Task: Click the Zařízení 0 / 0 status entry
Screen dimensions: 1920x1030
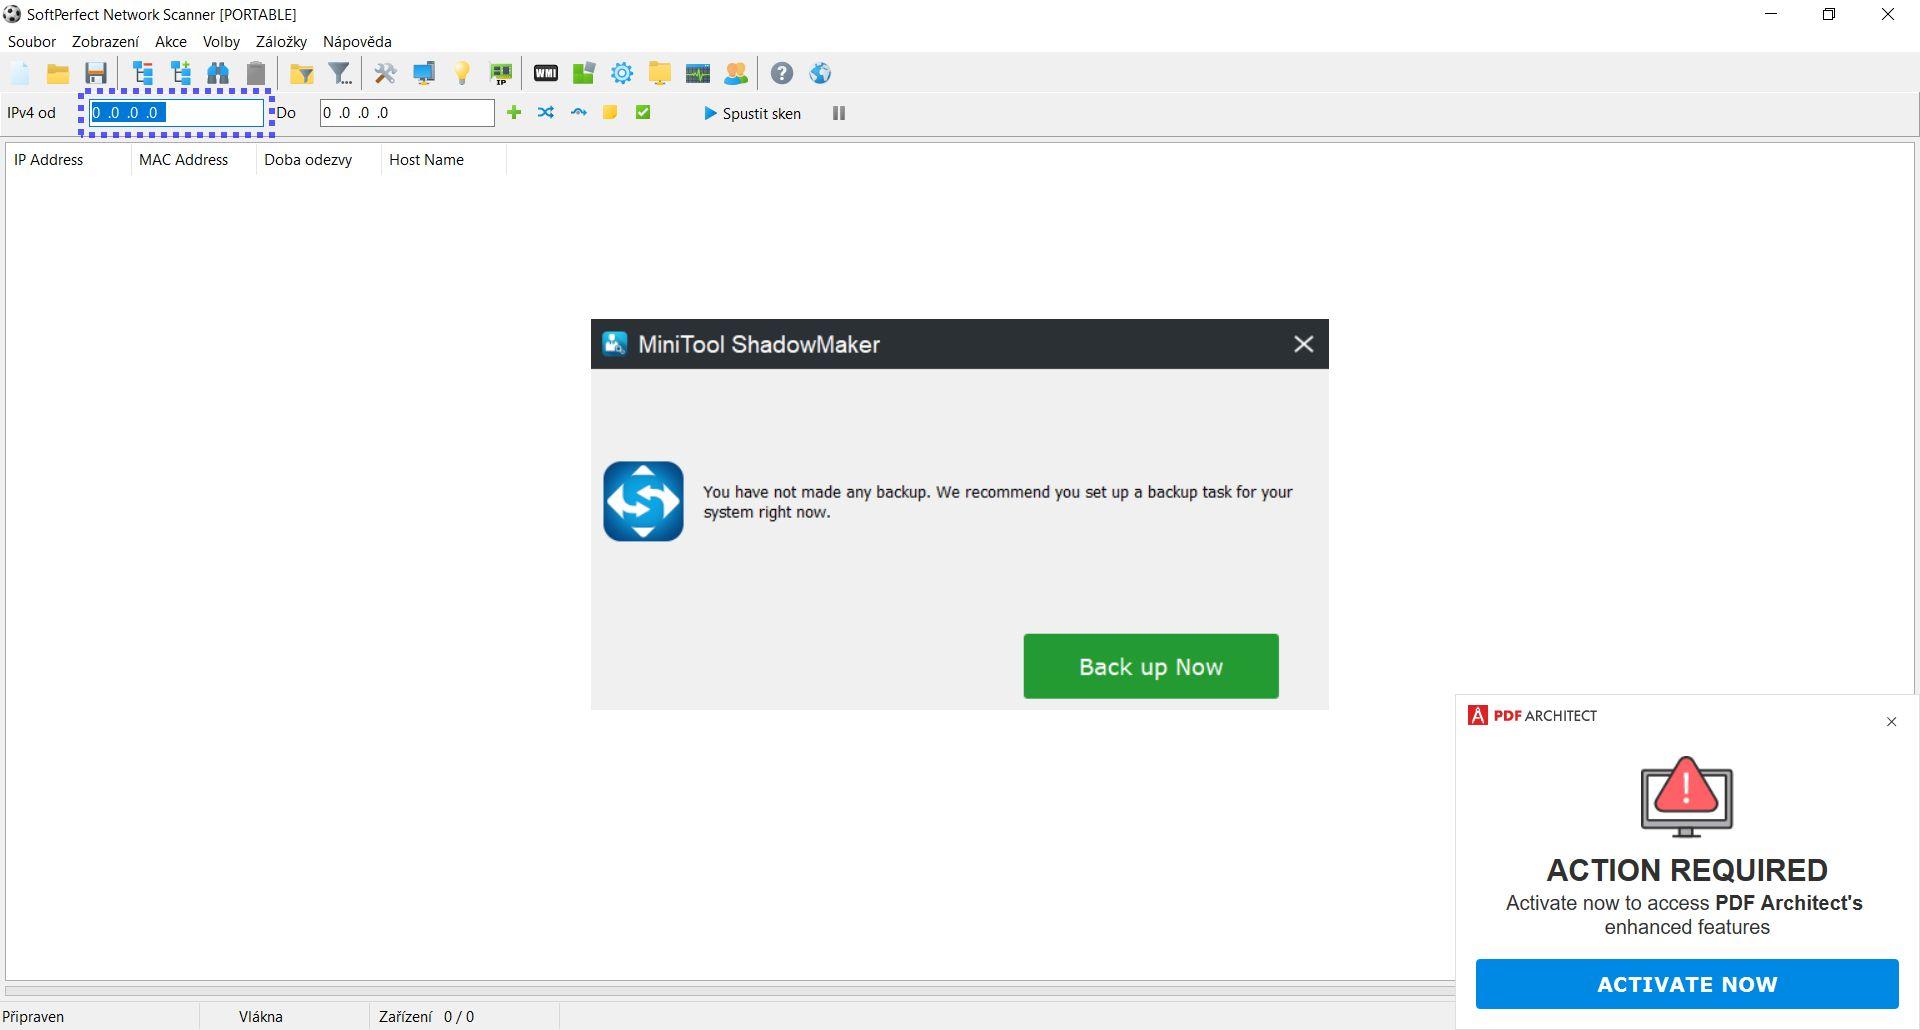Action: [427, 1016]
